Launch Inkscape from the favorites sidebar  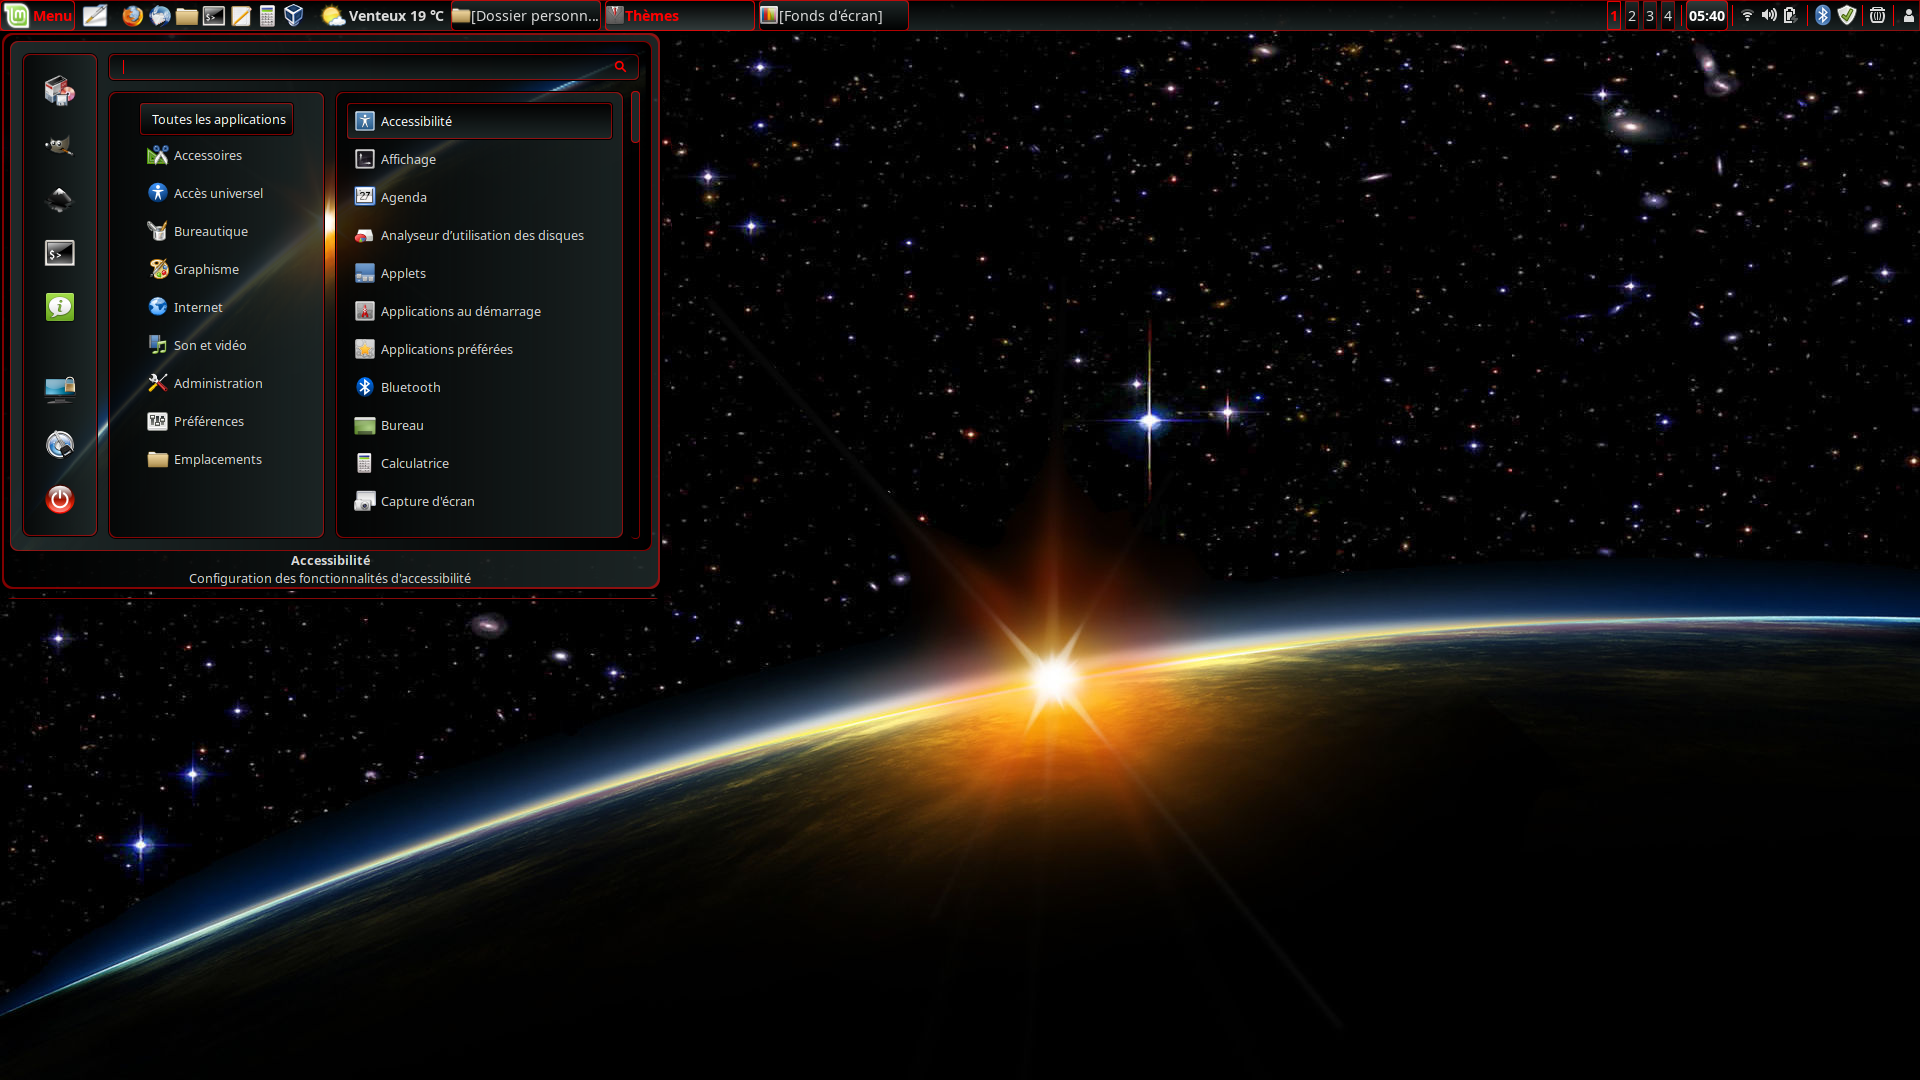60,200
